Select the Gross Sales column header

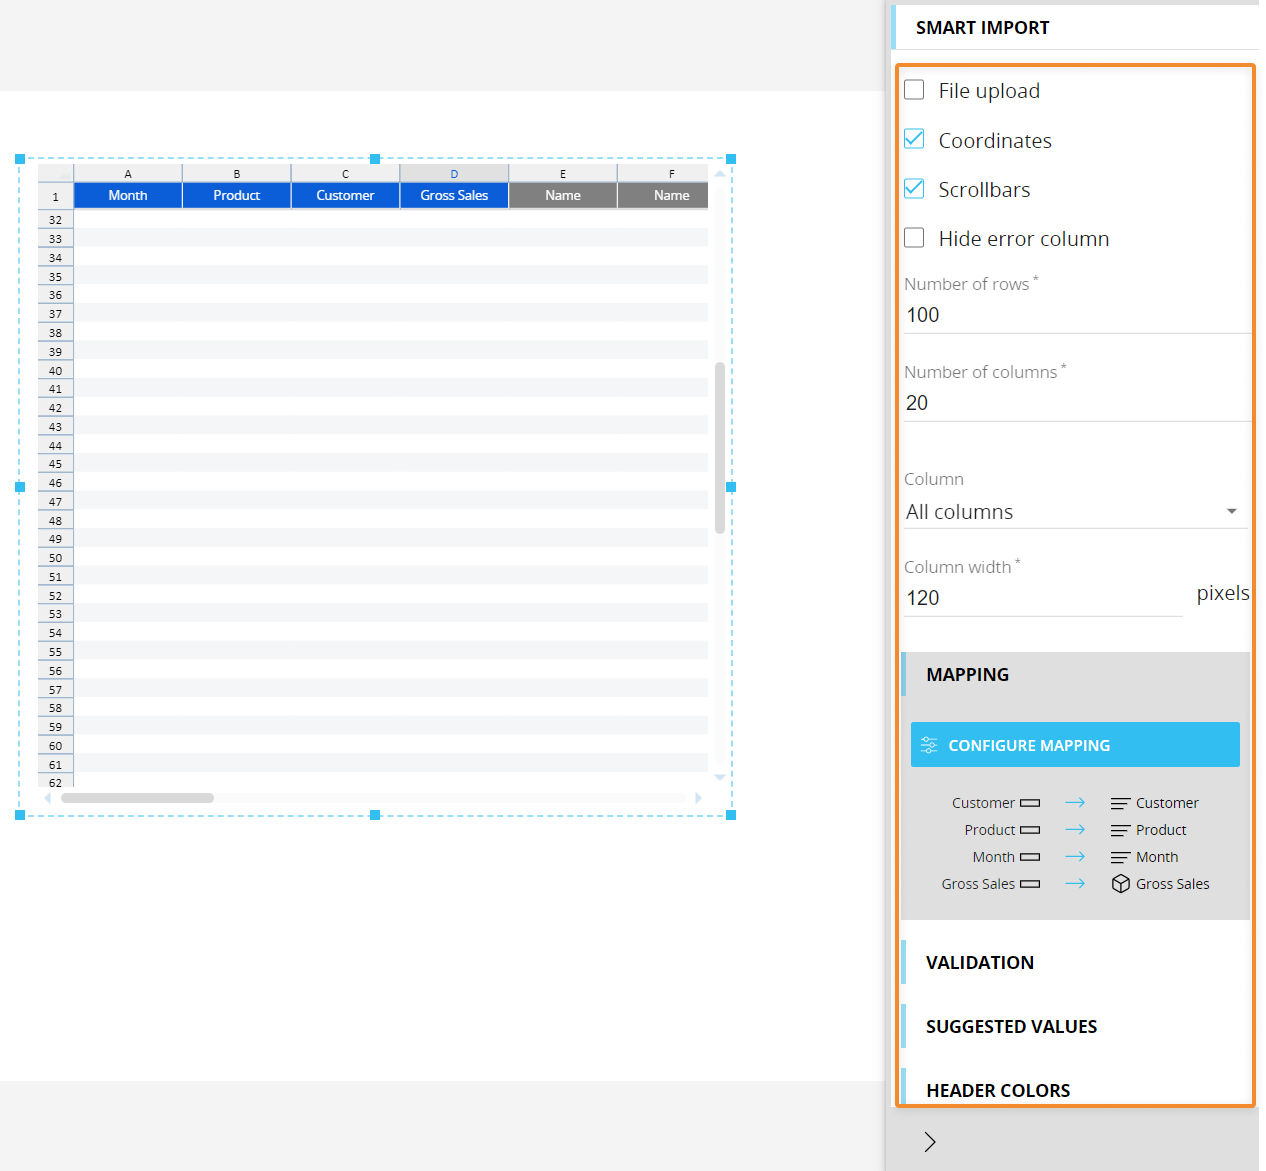(454, 195)
